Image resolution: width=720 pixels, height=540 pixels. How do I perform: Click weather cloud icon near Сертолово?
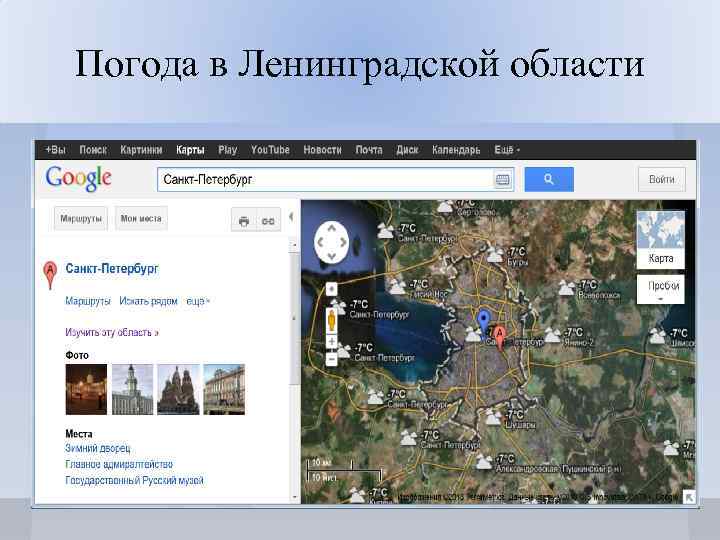[x=445, y=207]
